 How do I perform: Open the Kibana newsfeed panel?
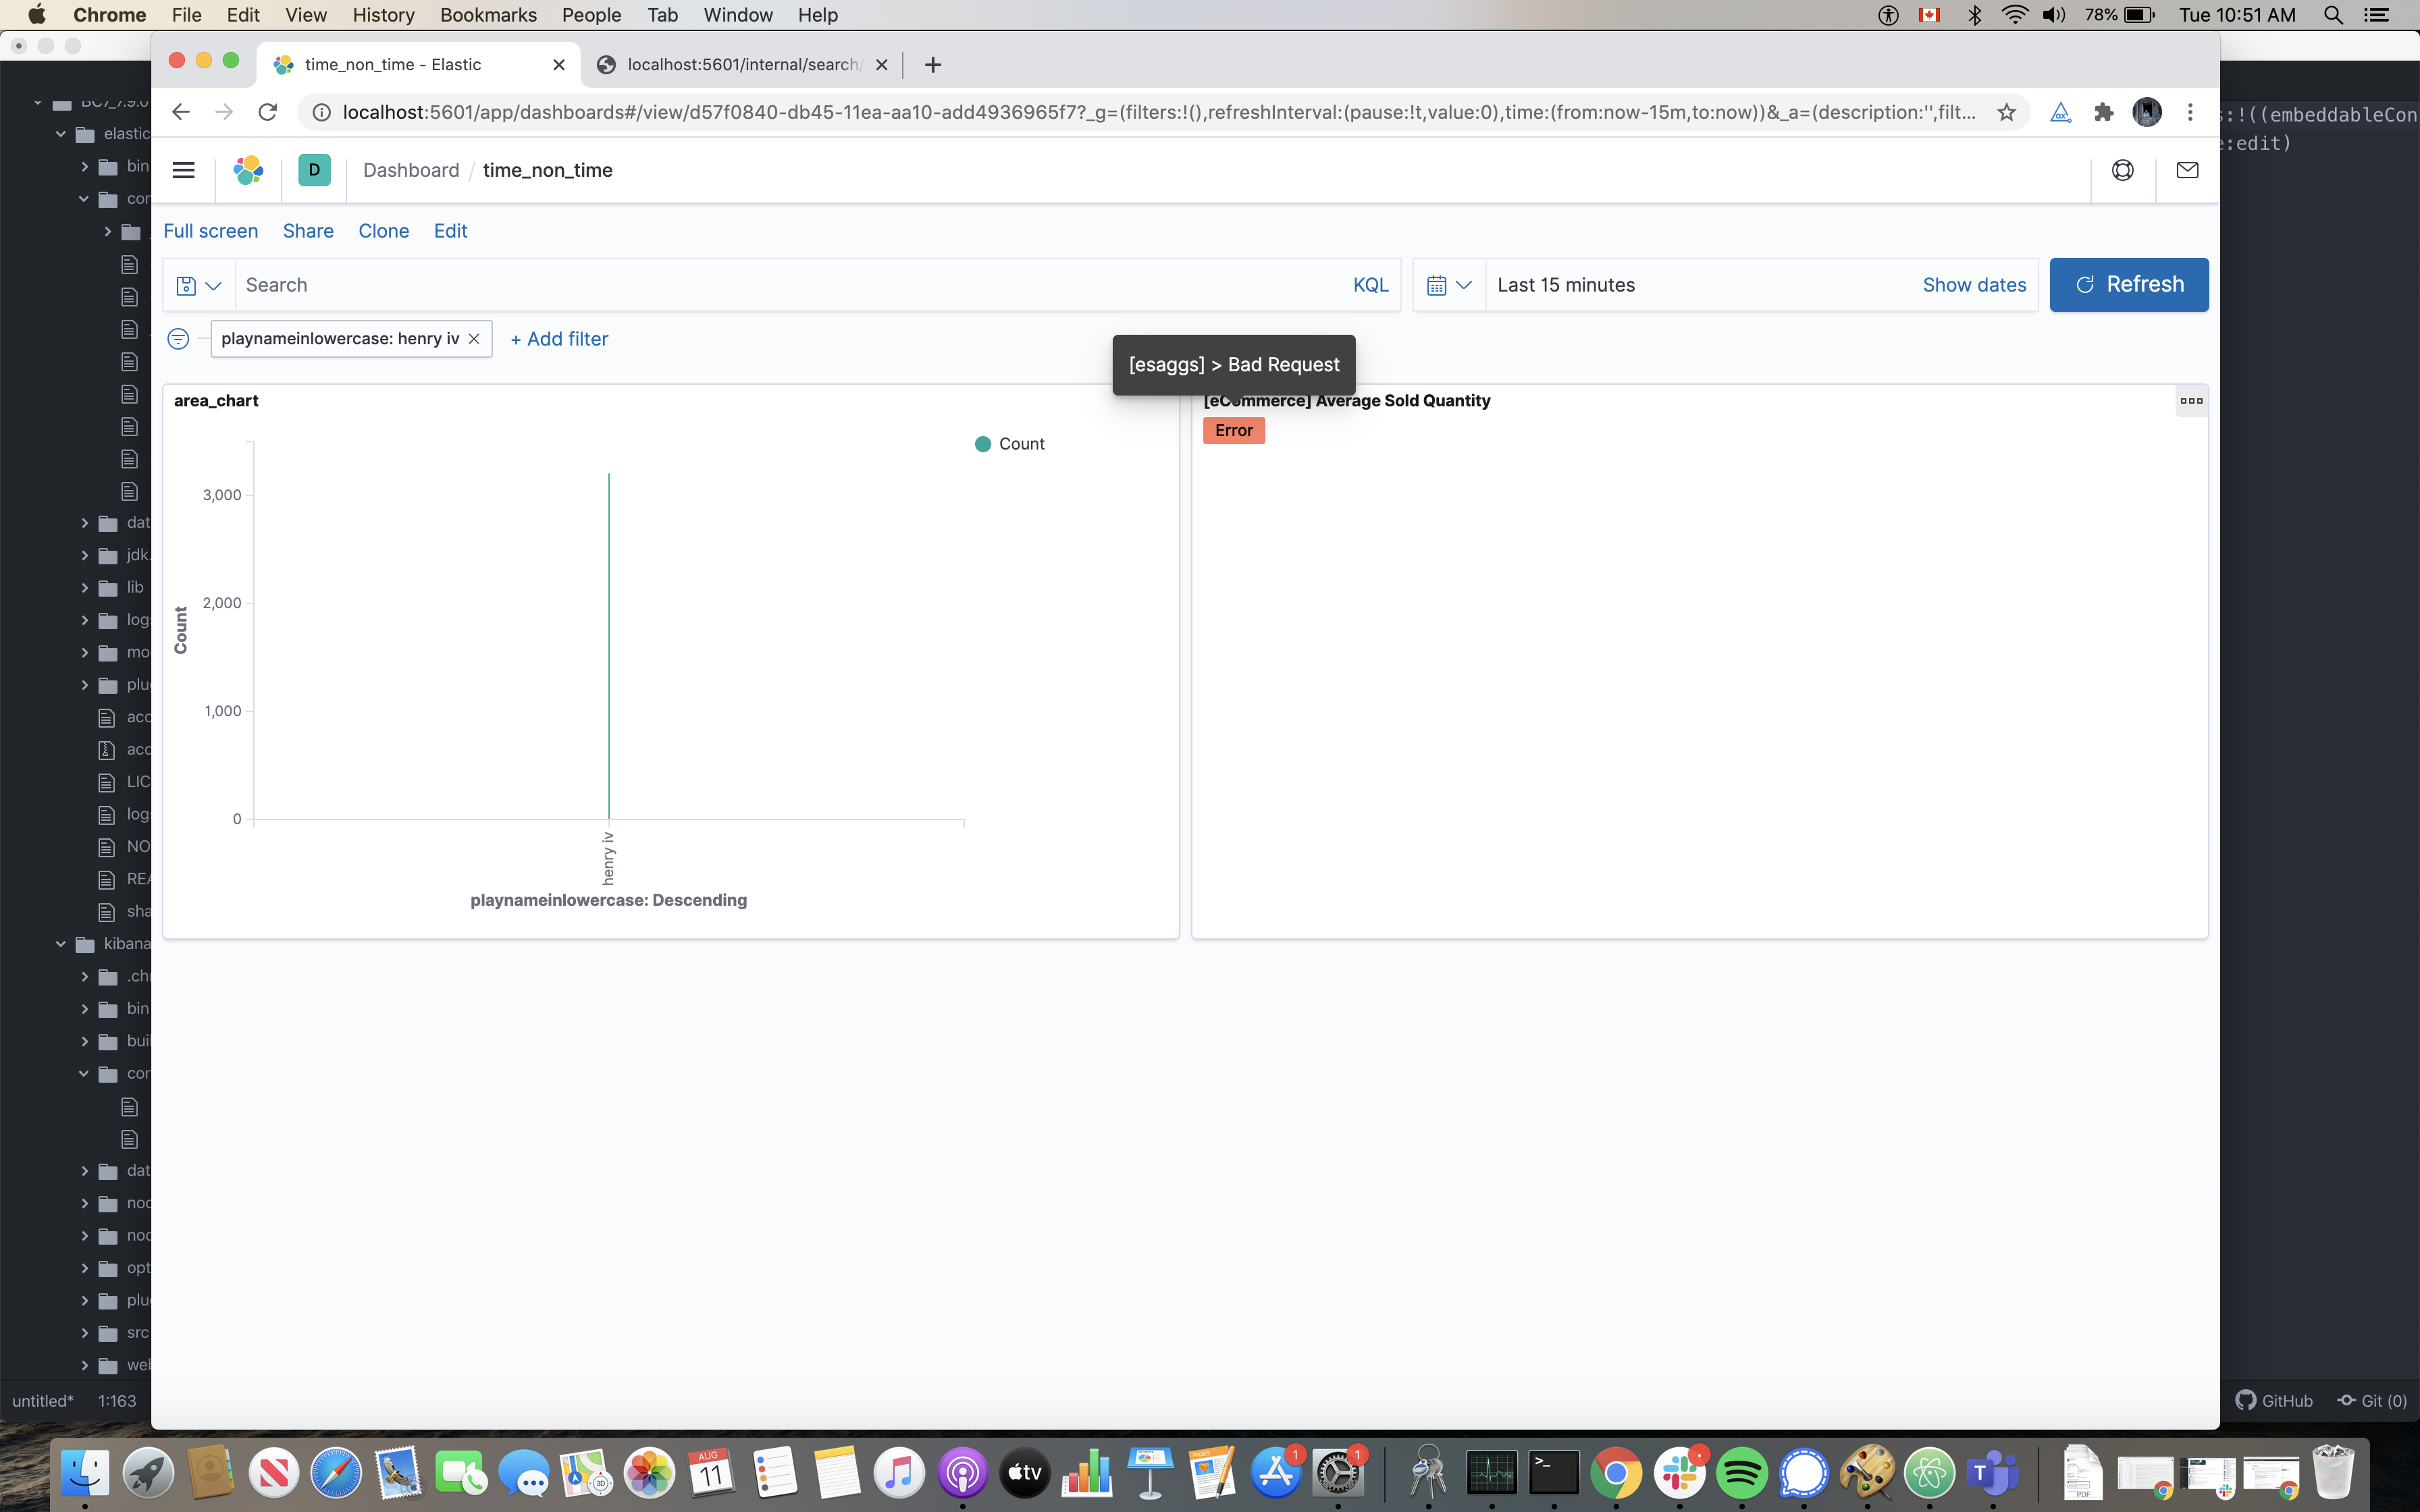click(2187, 170)
